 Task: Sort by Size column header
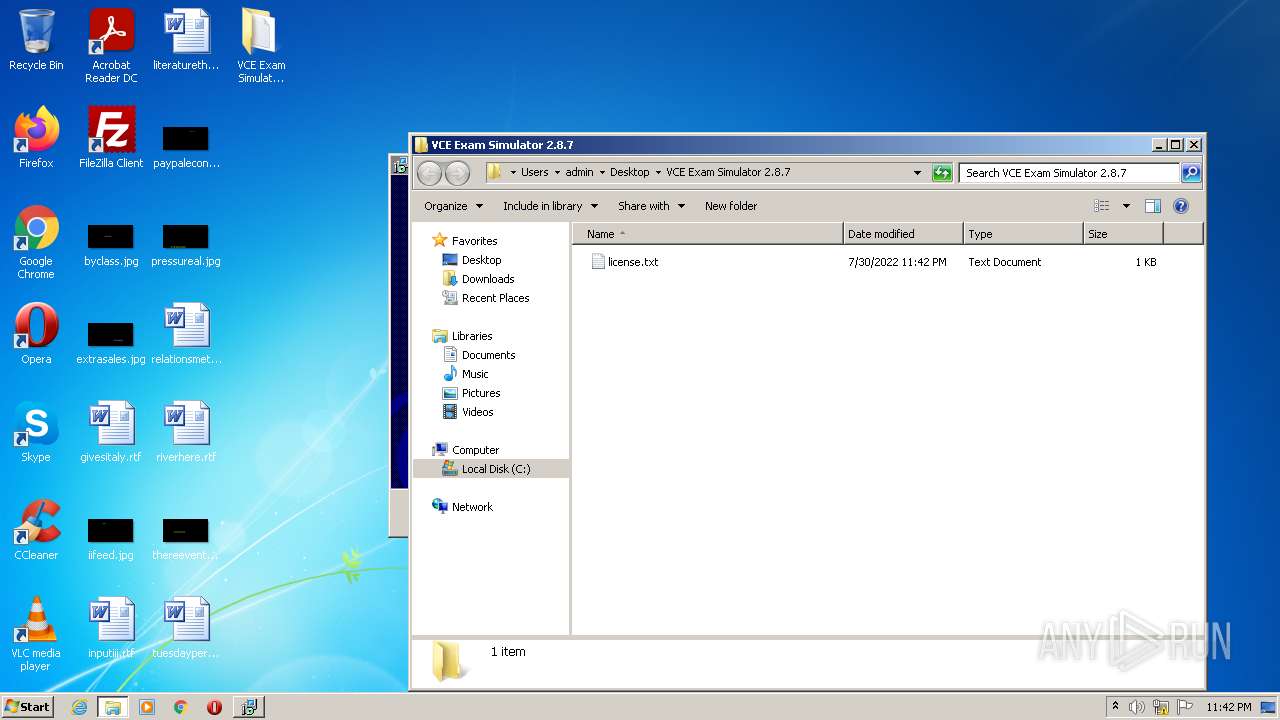tap(1123, 234)
